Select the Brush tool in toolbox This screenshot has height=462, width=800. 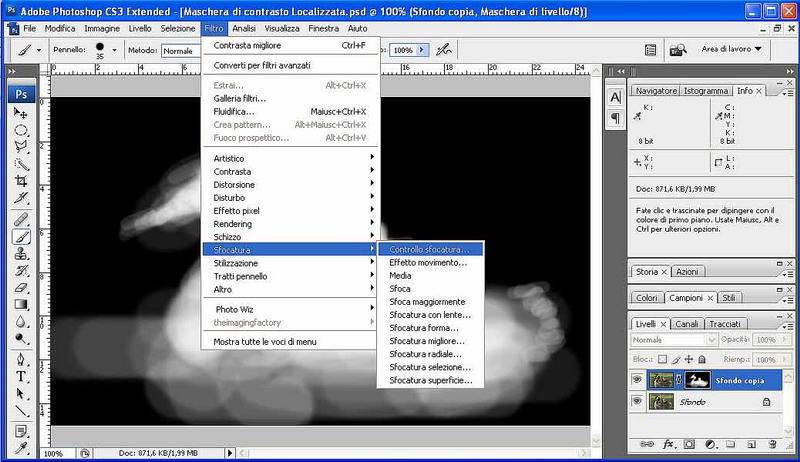click(21, 237)
